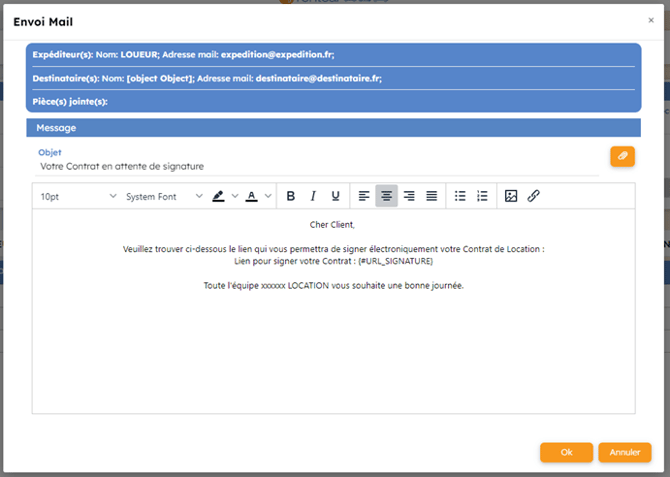670x477 pixels.
Task: Toggle bold formatting
Action: (x=291, y=196)
